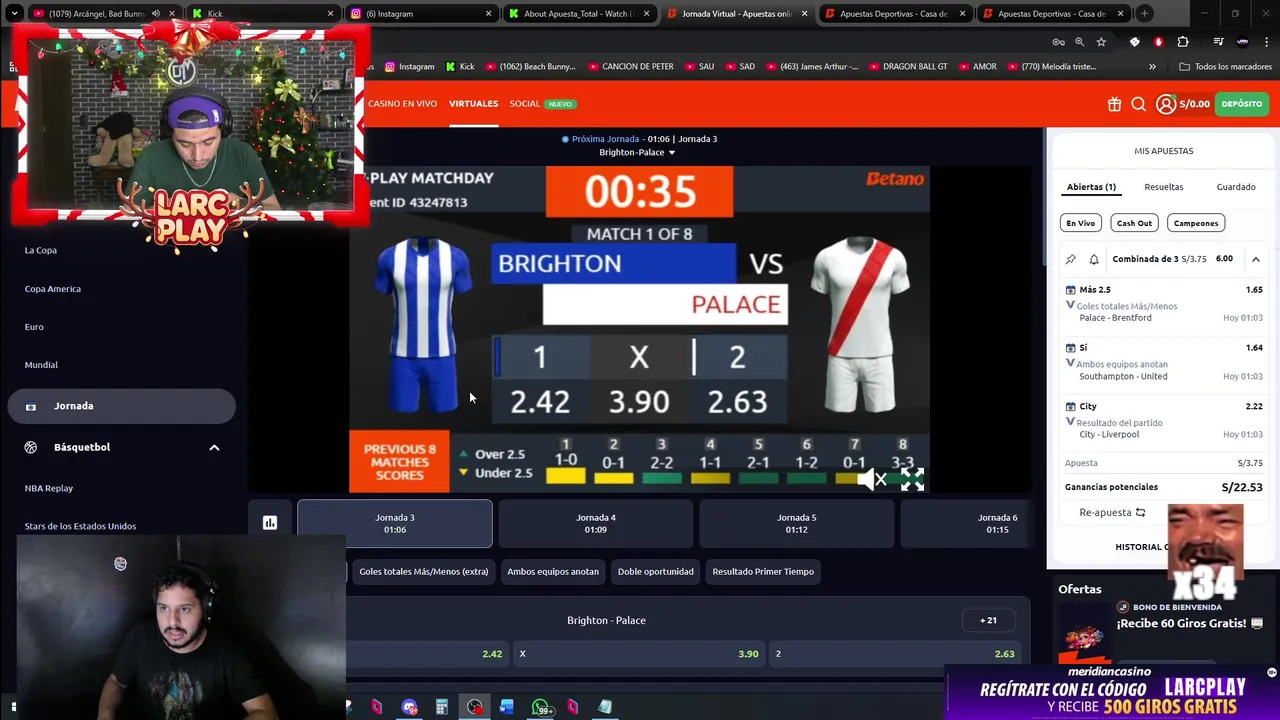The width and height of the screenshot is (1280, 720).
Task: Open the browser zoom magnifier icon
Action: tap(1079, 42)
